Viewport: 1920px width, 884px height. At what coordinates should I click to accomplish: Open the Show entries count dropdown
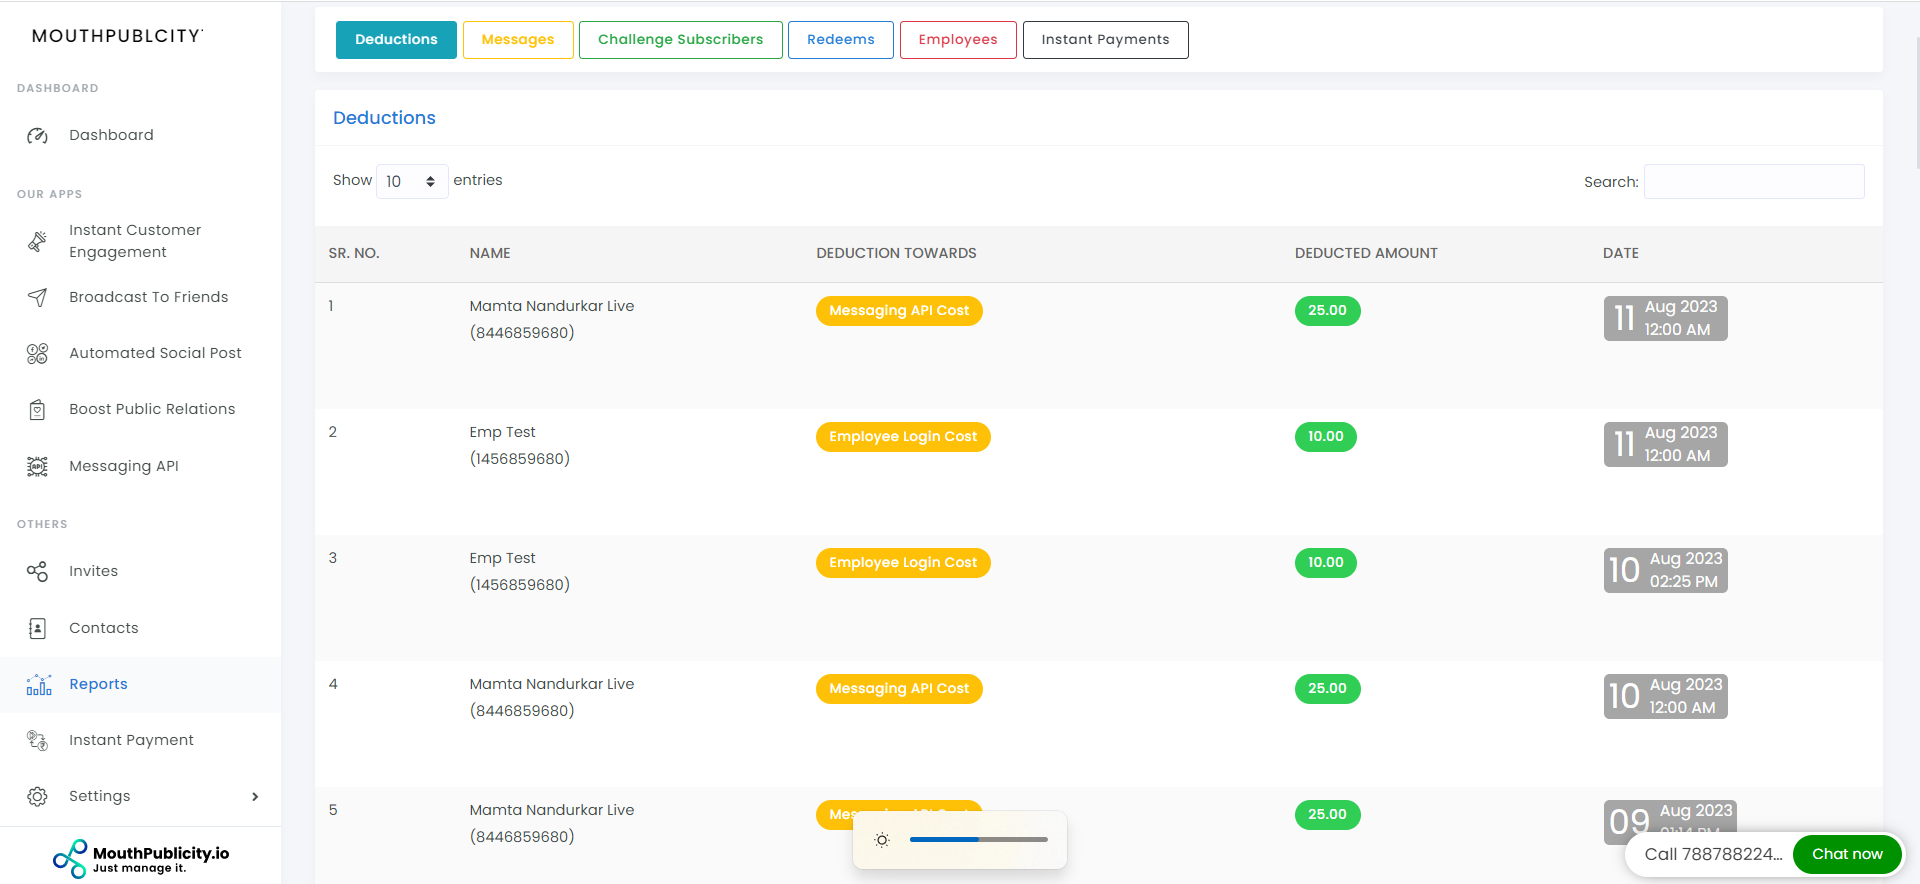(412, 181)
